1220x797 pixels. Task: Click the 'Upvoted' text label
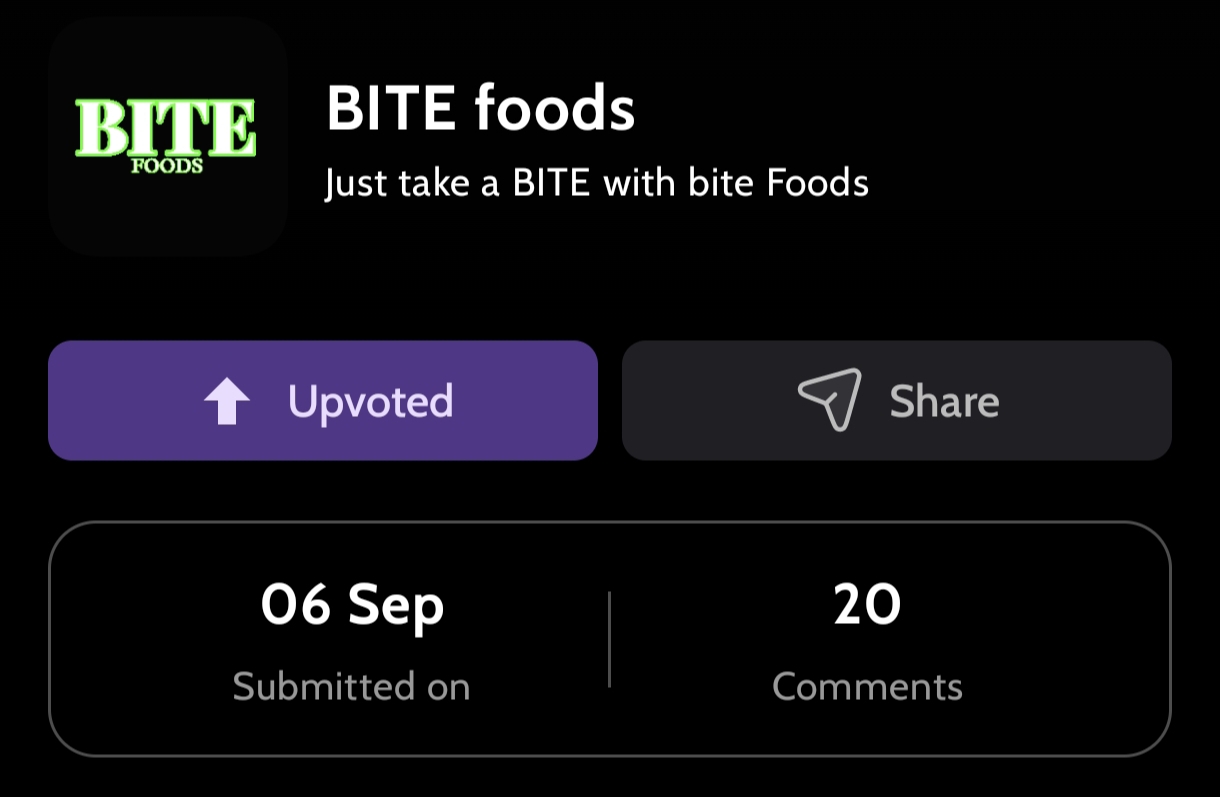pyautogui.click(x=370, y=401)
